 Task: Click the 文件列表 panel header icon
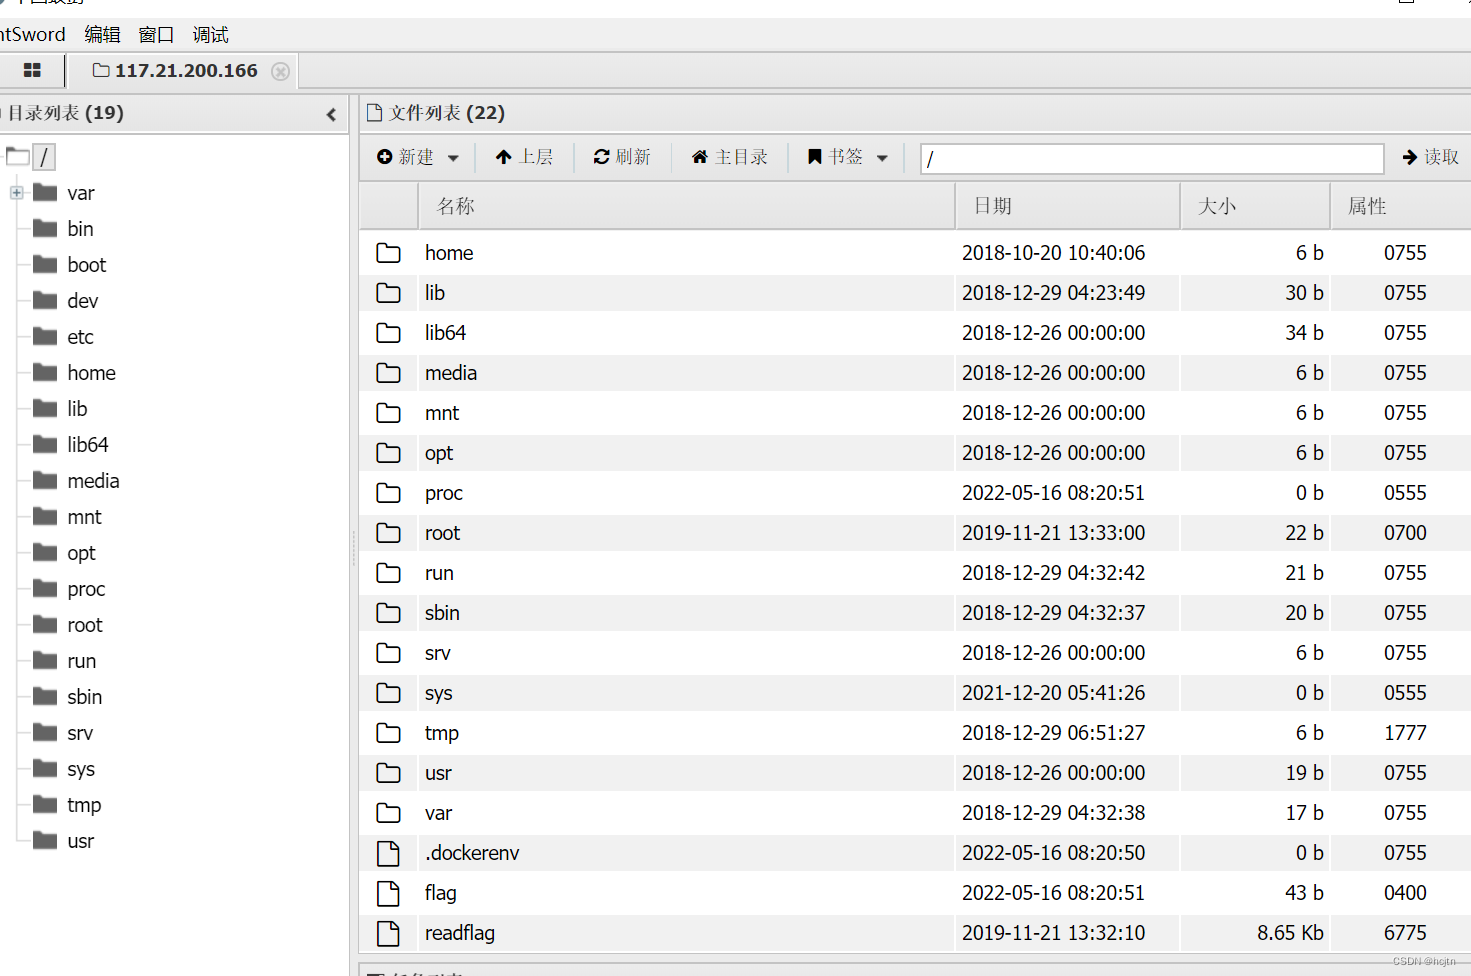click(x=375, y=112)
